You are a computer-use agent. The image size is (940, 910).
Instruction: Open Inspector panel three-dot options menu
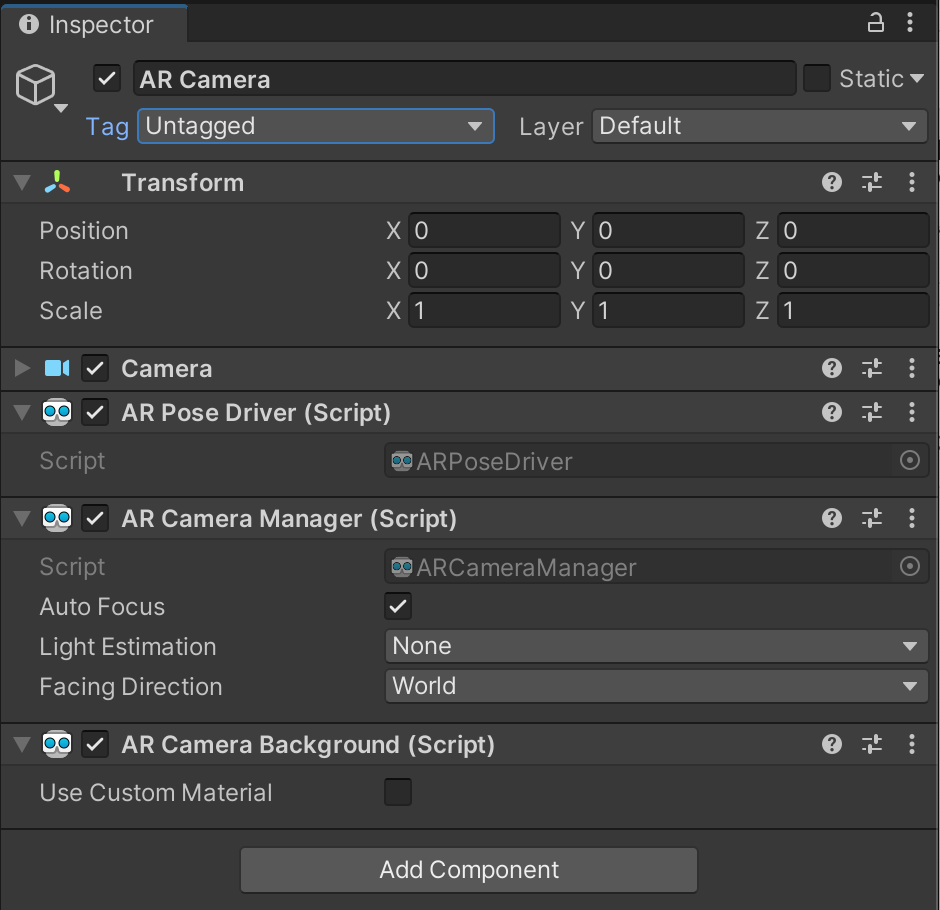910,23
